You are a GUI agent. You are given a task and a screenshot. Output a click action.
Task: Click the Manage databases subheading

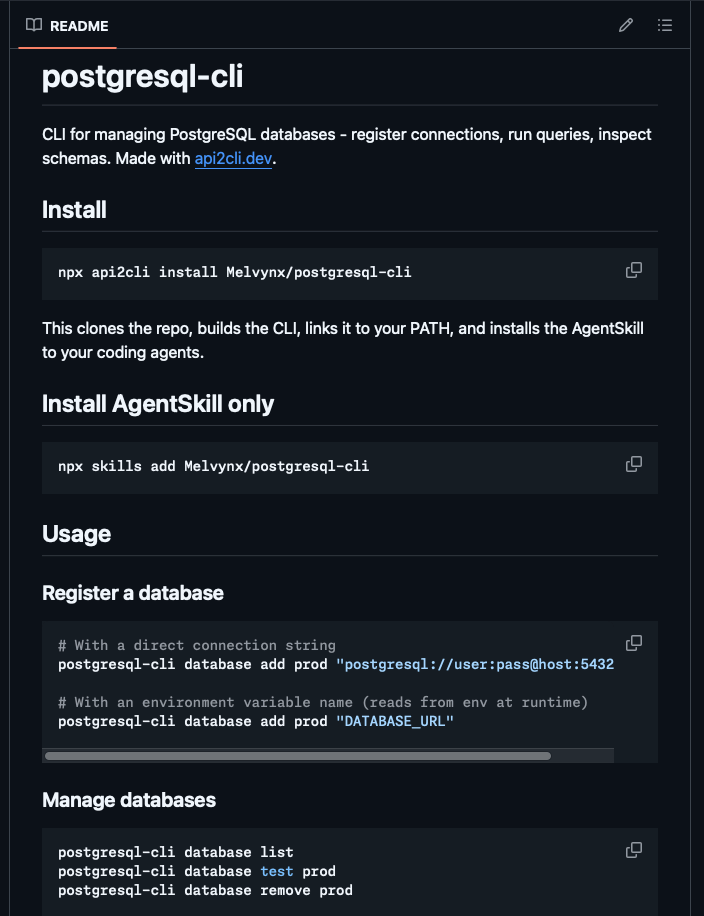tap(129, 800)
